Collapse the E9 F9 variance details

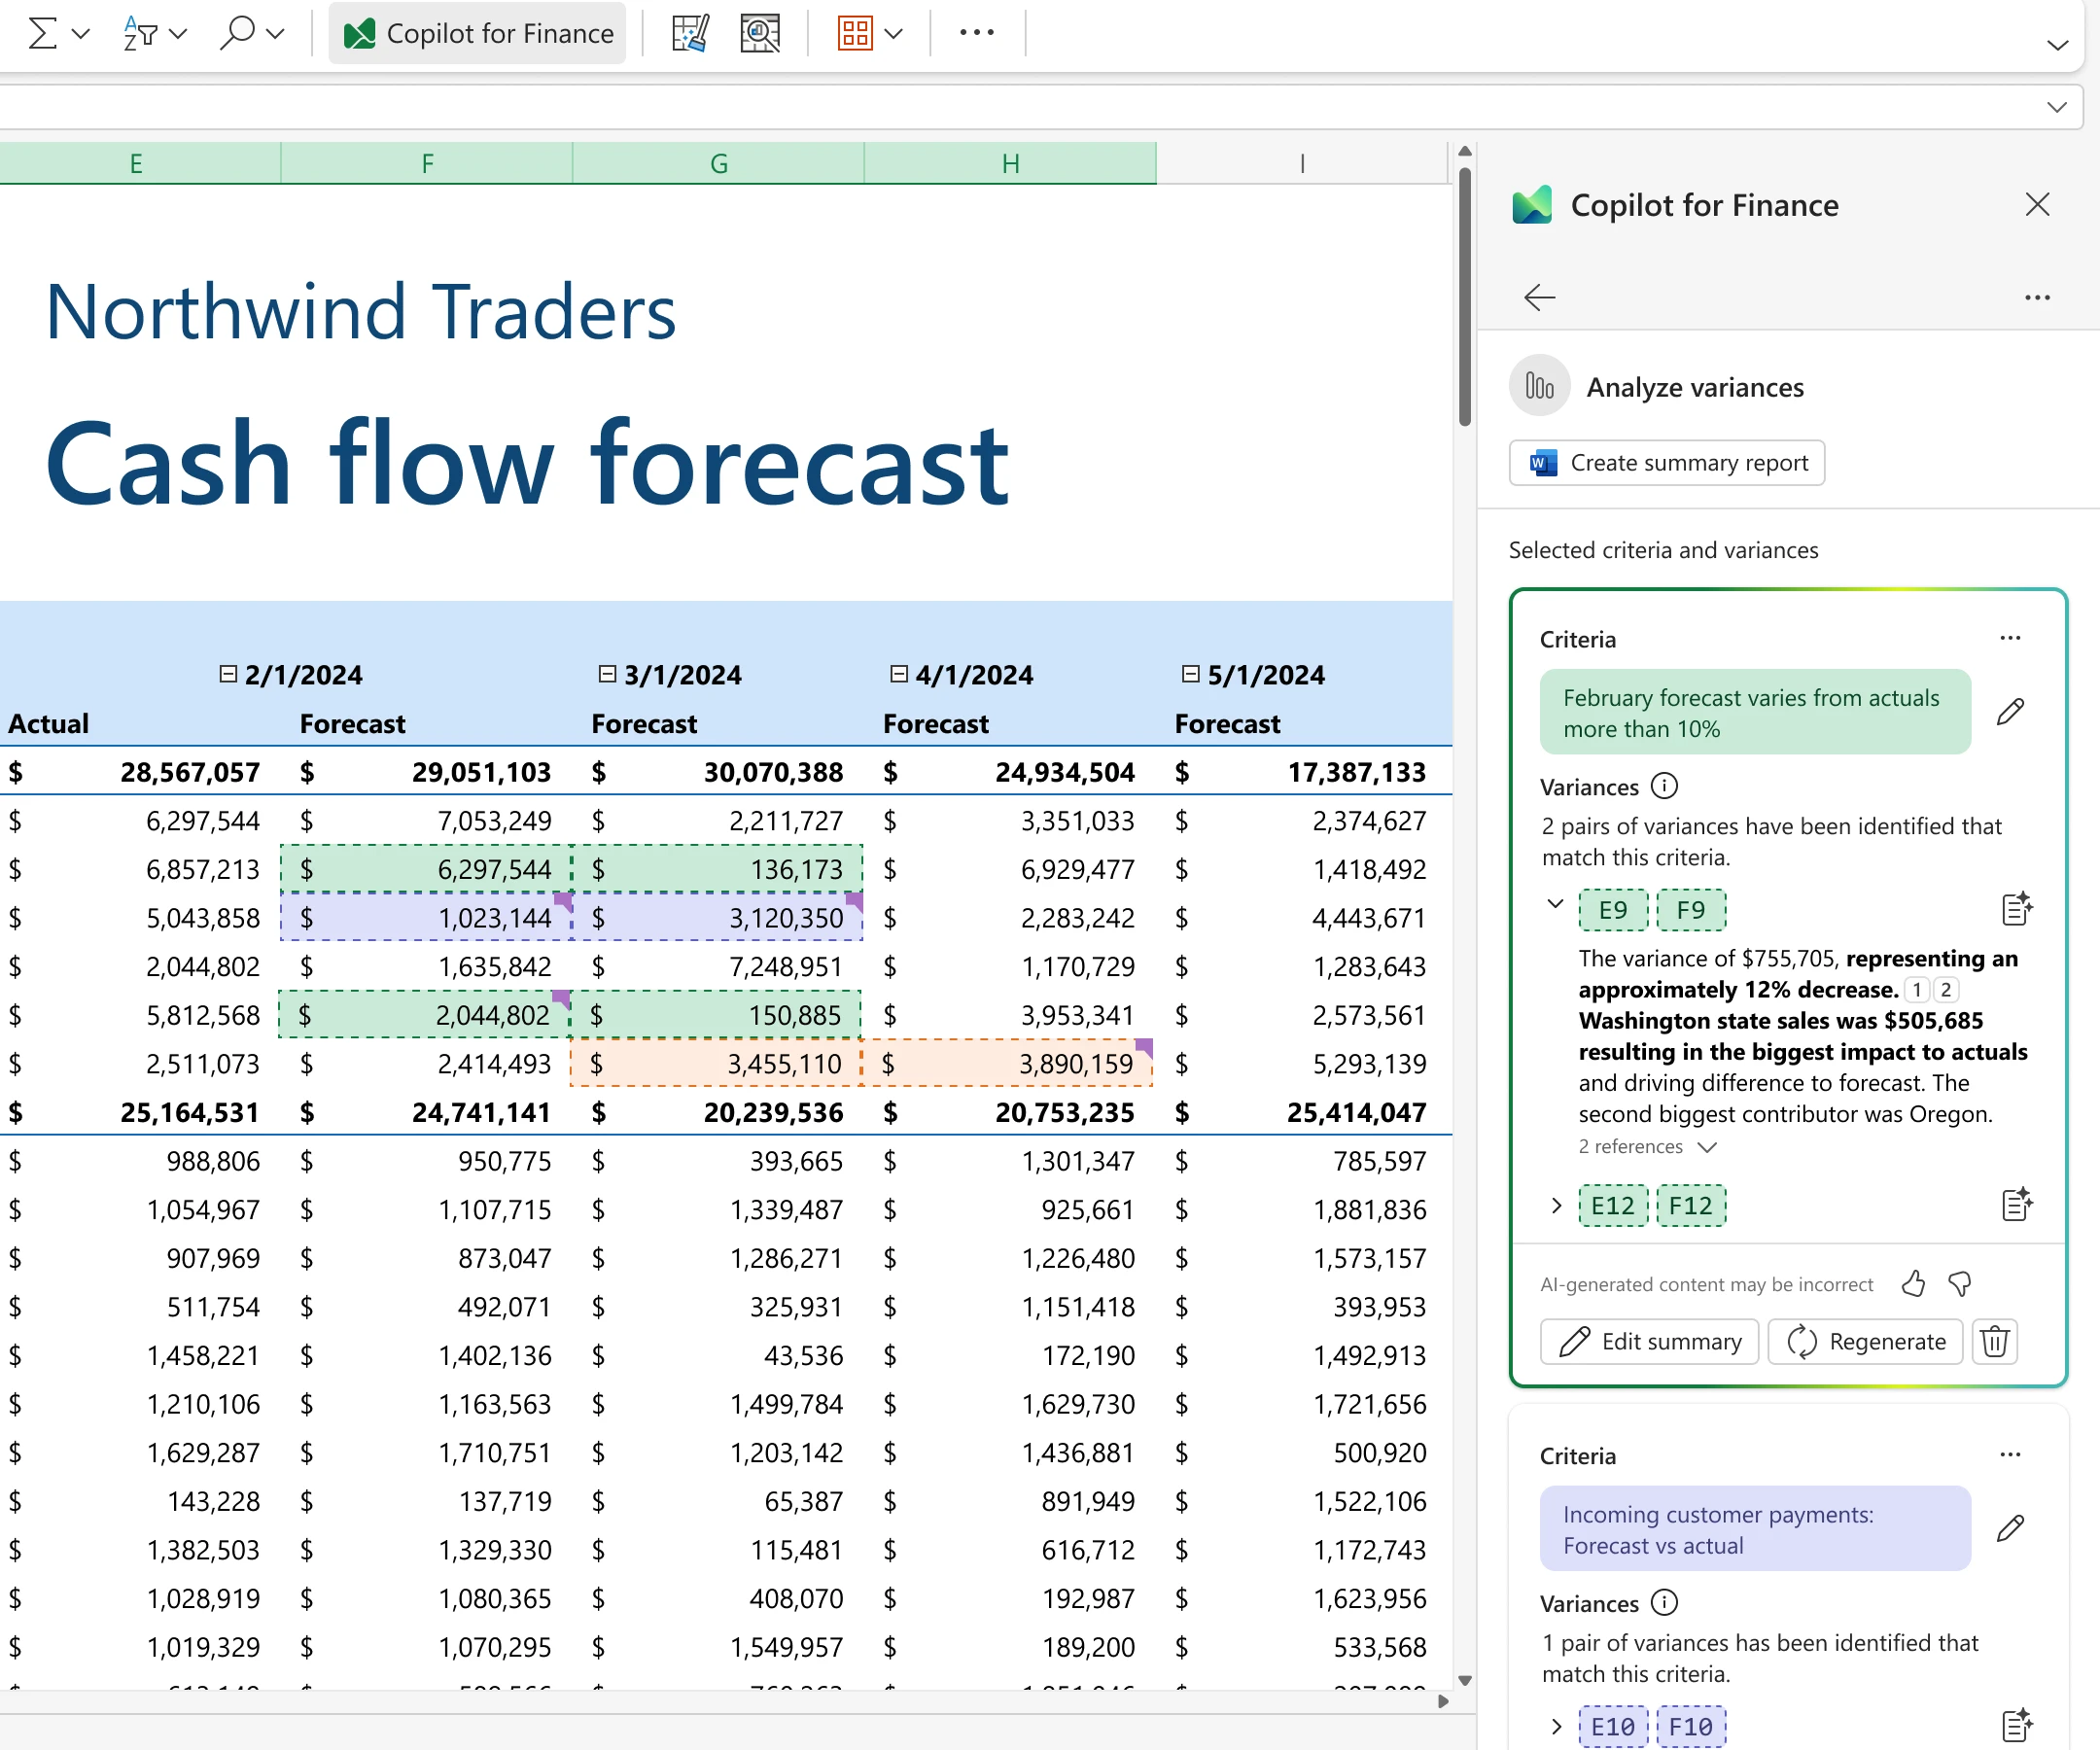point(1555,905)
